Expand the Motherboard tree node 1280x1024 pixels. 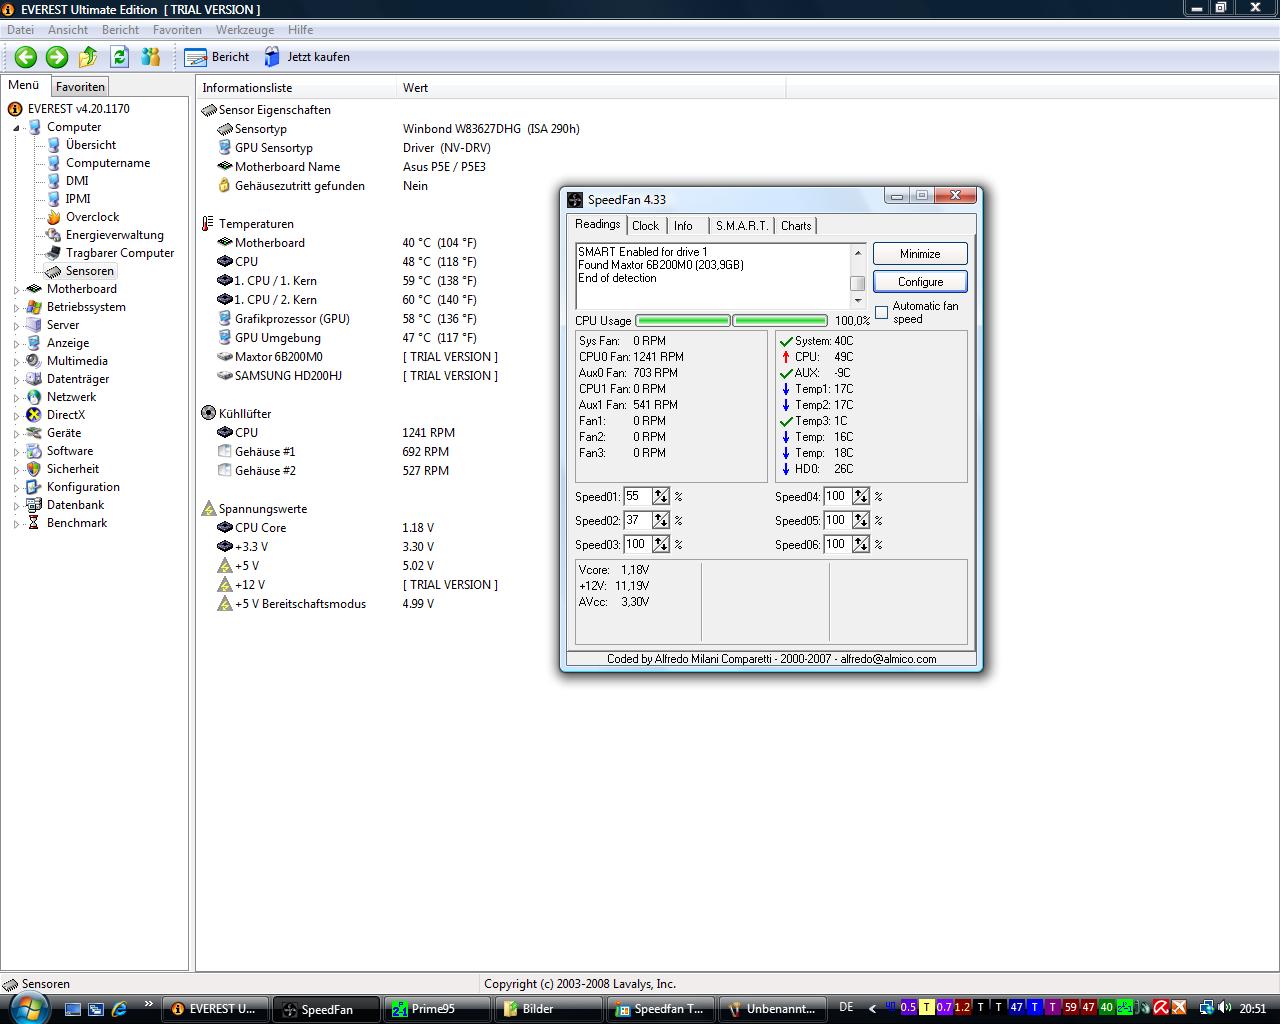click(x=17, y=290)
